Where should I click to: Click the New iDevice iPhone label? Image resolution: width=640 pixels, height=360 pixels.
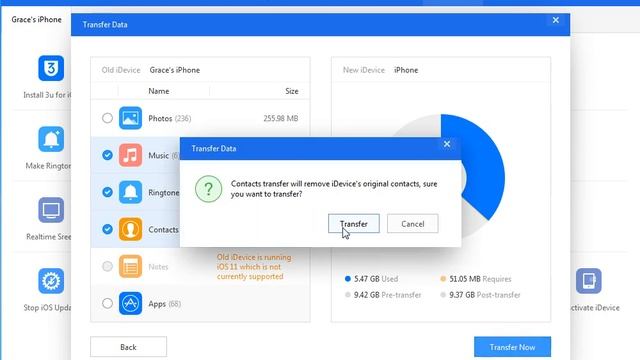click(380, 70)
